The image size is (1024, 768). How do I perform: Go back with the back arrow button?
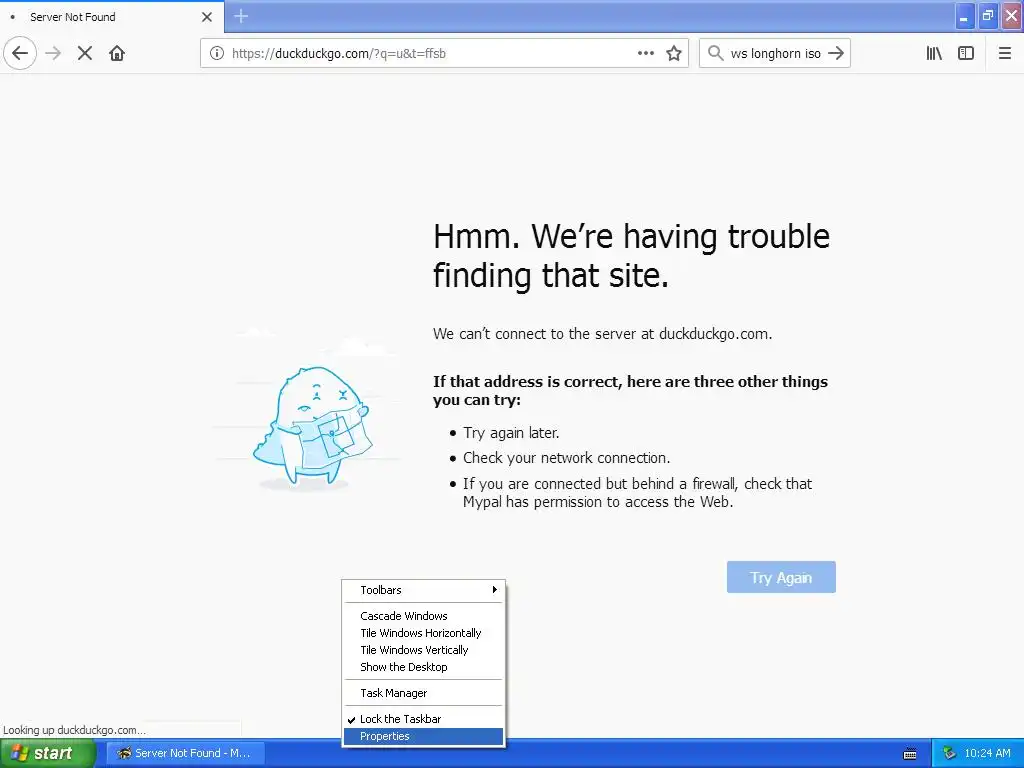(x=20, y=53)
